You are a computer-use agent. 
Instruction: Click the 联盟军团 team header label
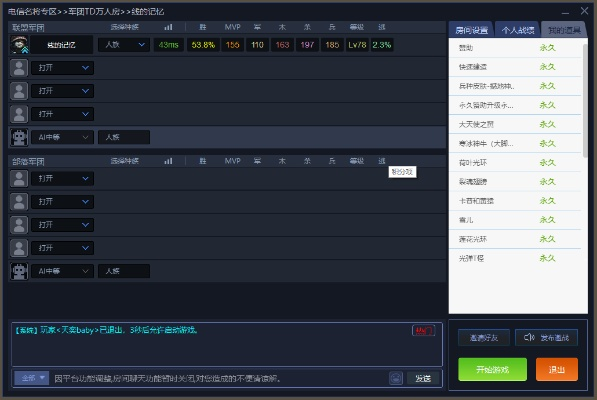click(x=28, y=27)
